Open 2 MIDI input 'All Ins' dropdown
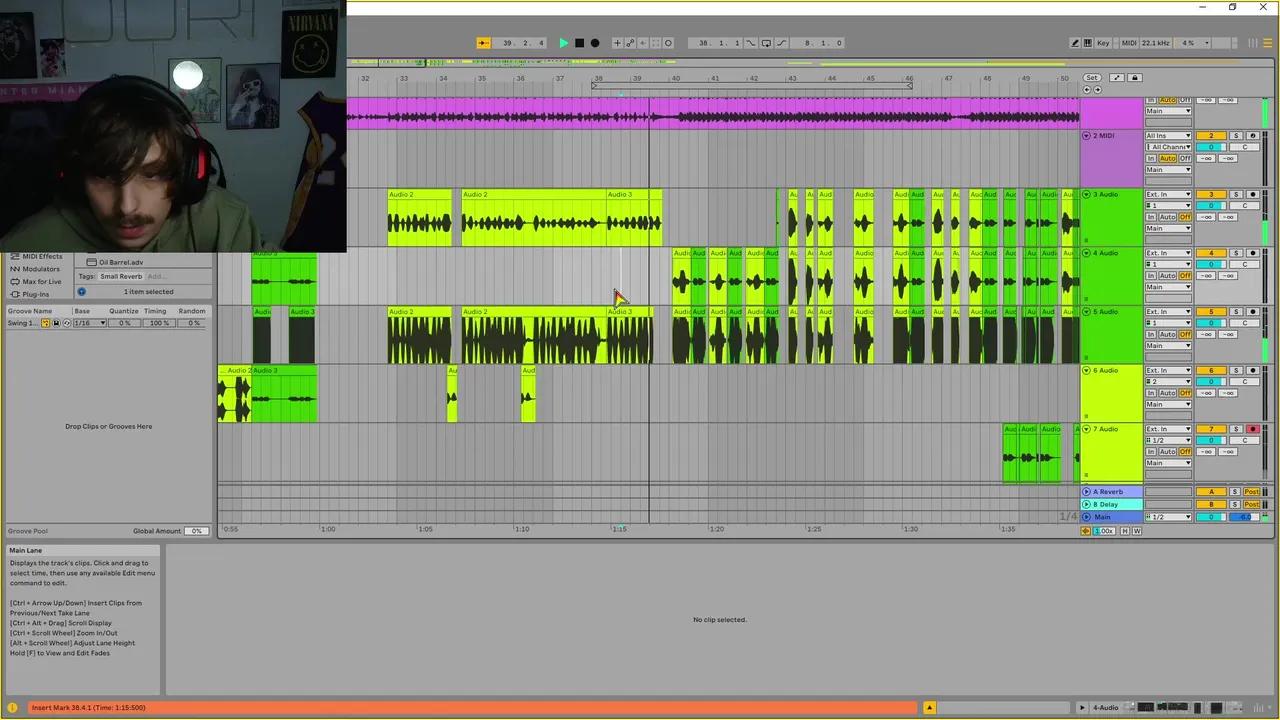 point(1168,136)
